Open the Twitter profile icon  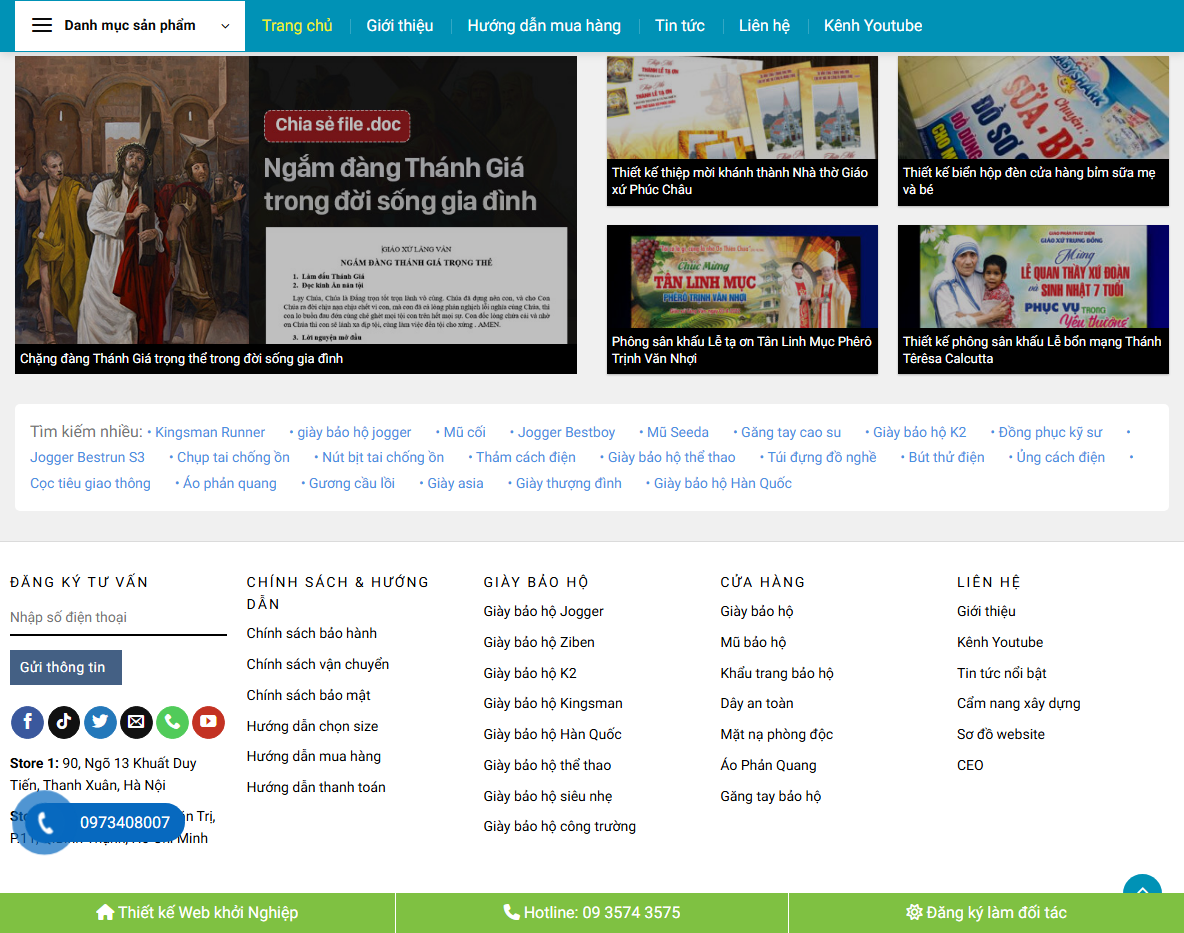pyautogui.click(x=100, y=722)
